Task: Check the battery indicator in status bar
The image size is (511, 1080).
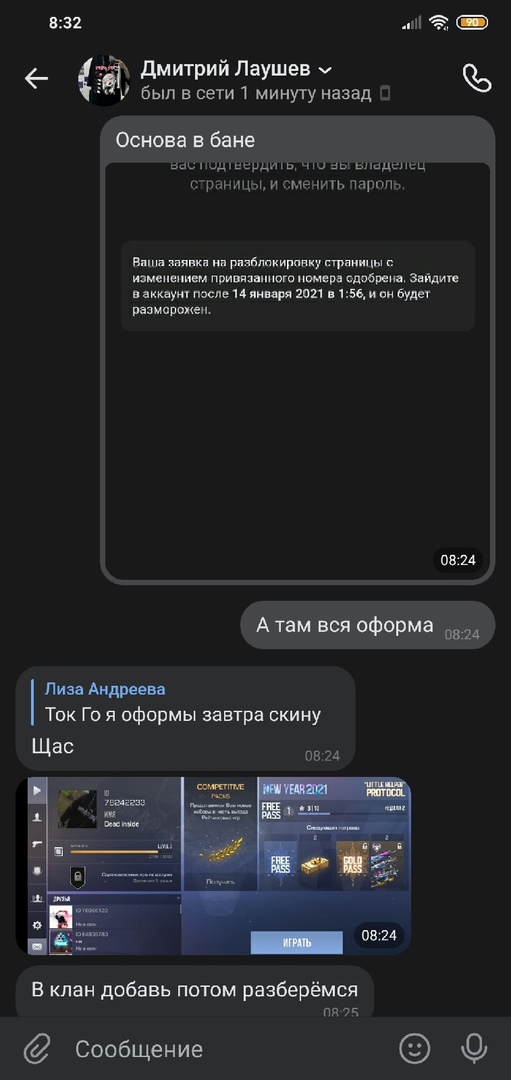Action: click(x=472, y=23)
